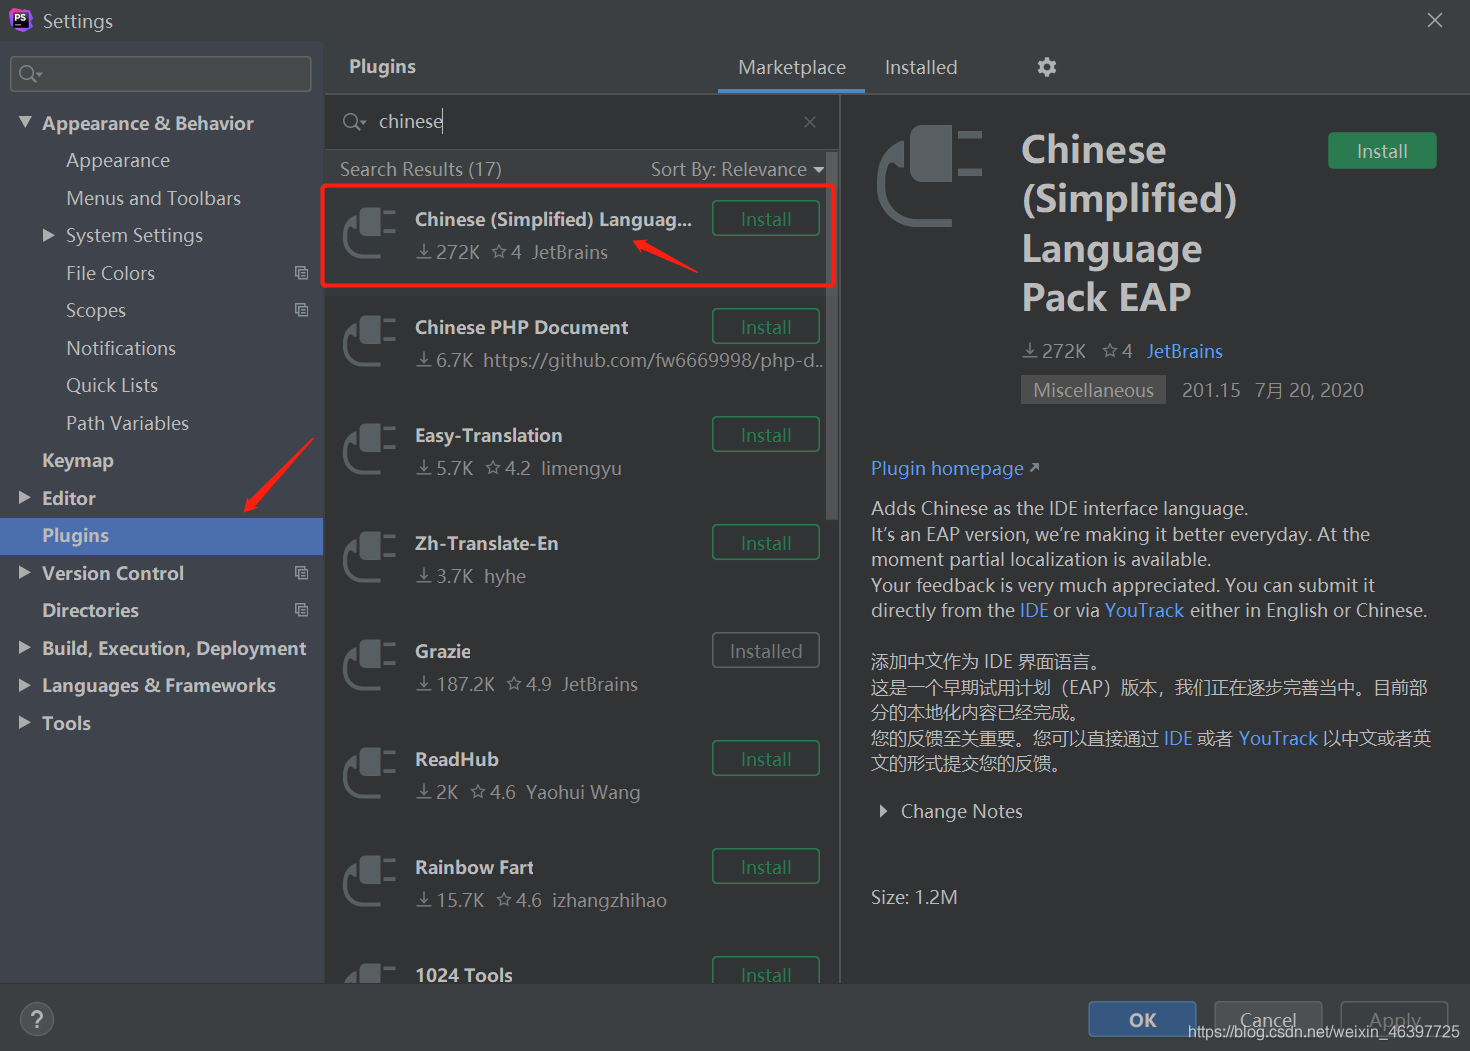
Task: Click the project-level icon next to Scopes
Action: 301,310
